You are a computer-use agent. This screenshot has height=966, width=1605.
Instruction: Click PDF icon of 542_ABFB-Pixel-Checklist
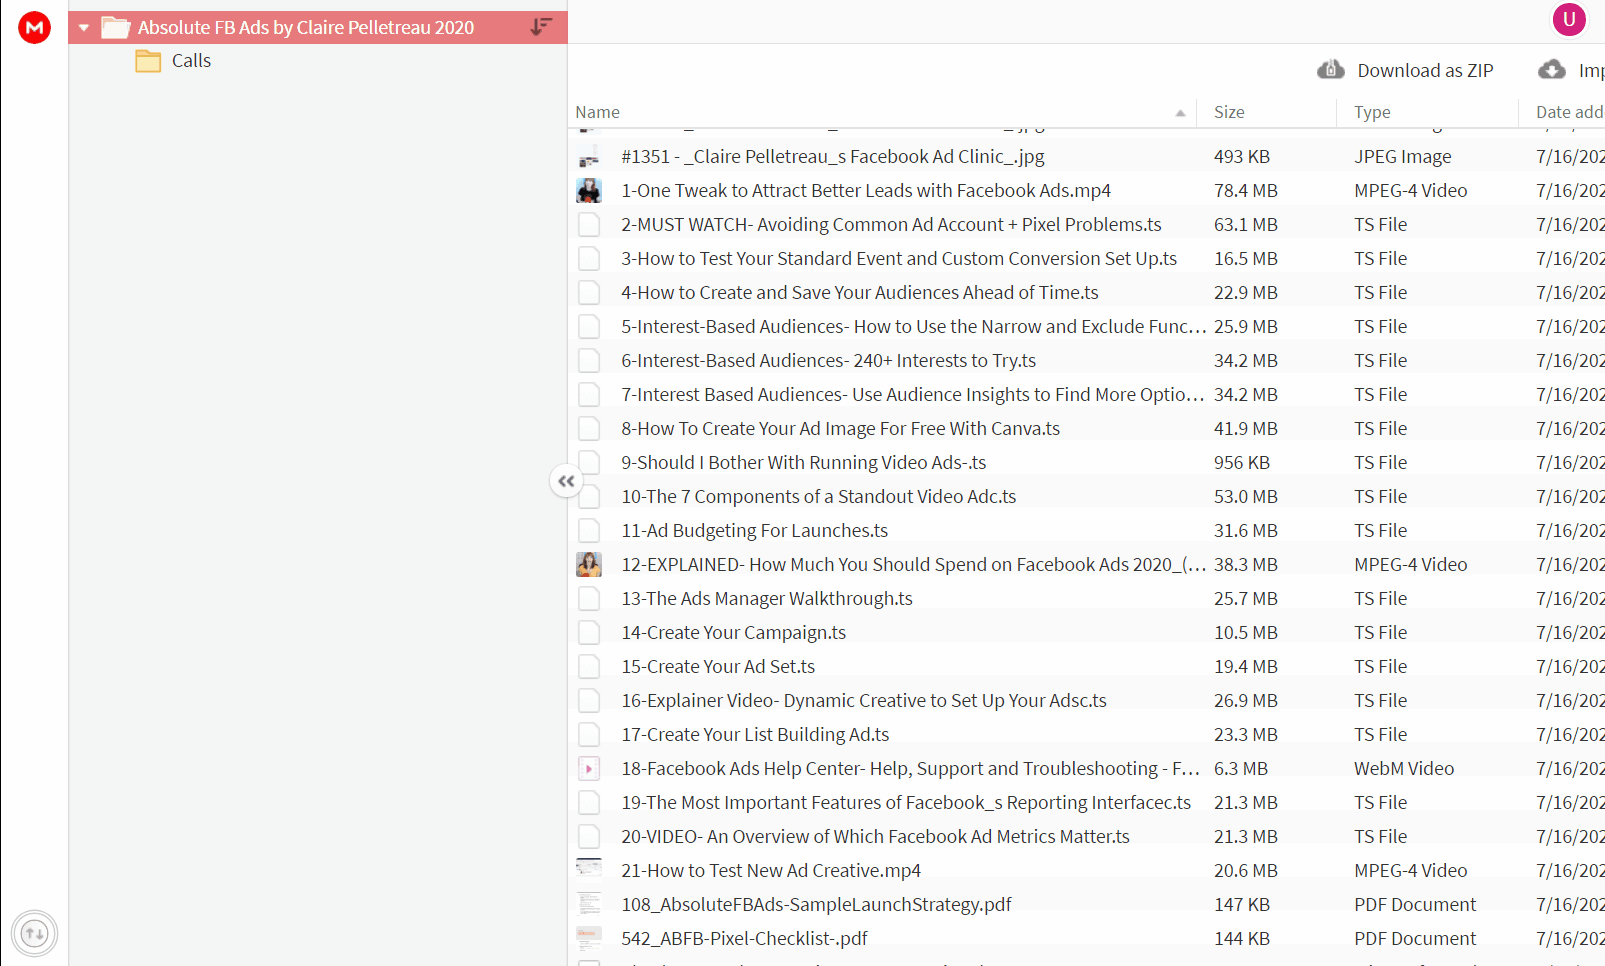click(589, 938)
